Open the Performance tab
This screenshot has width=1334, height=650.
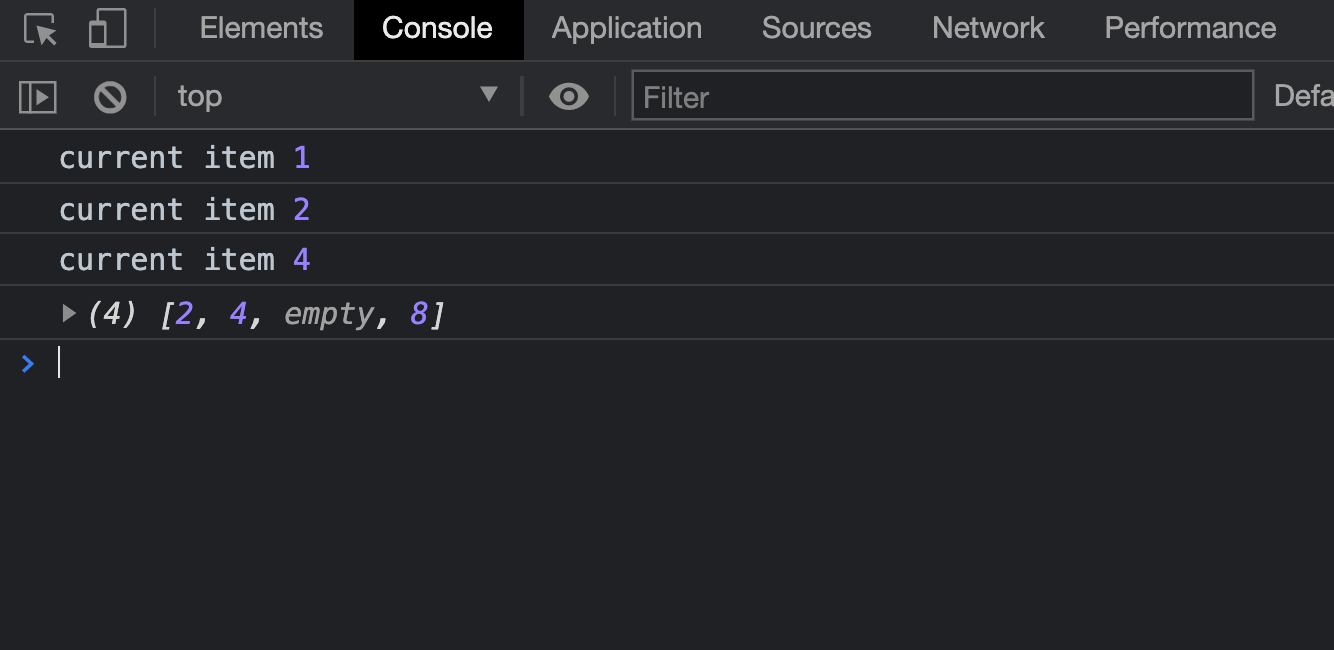point(1190,28)
